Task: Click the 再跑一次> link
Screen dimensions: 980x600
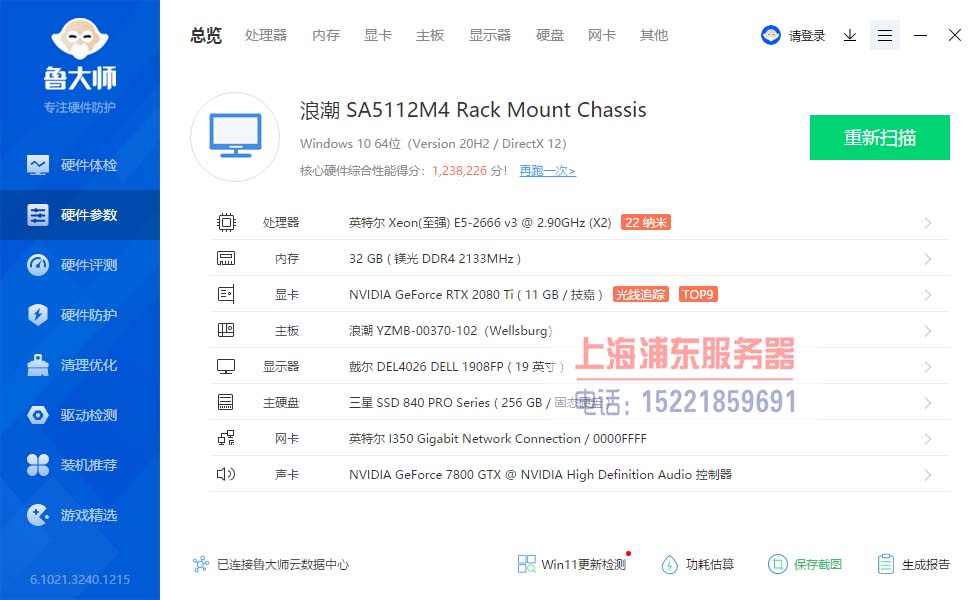Action: (x=548, y=171)
